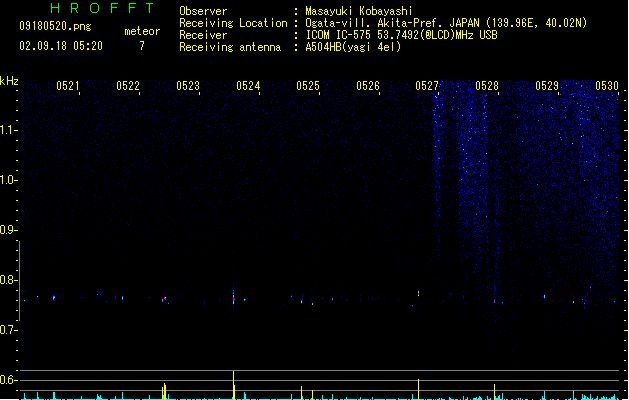Select the file name 09180520.png
This screenshot has width=629, height=400.
55,26
